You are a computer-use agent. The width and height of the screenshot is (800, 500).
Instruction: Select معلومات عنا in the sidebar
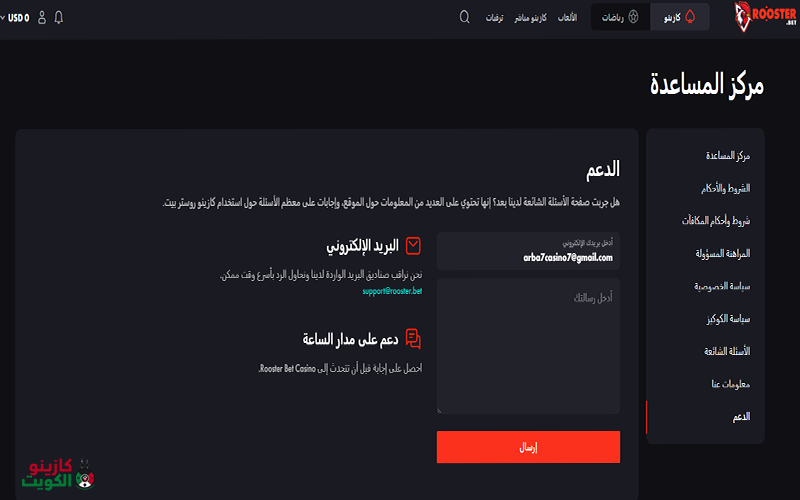point(731,384)
